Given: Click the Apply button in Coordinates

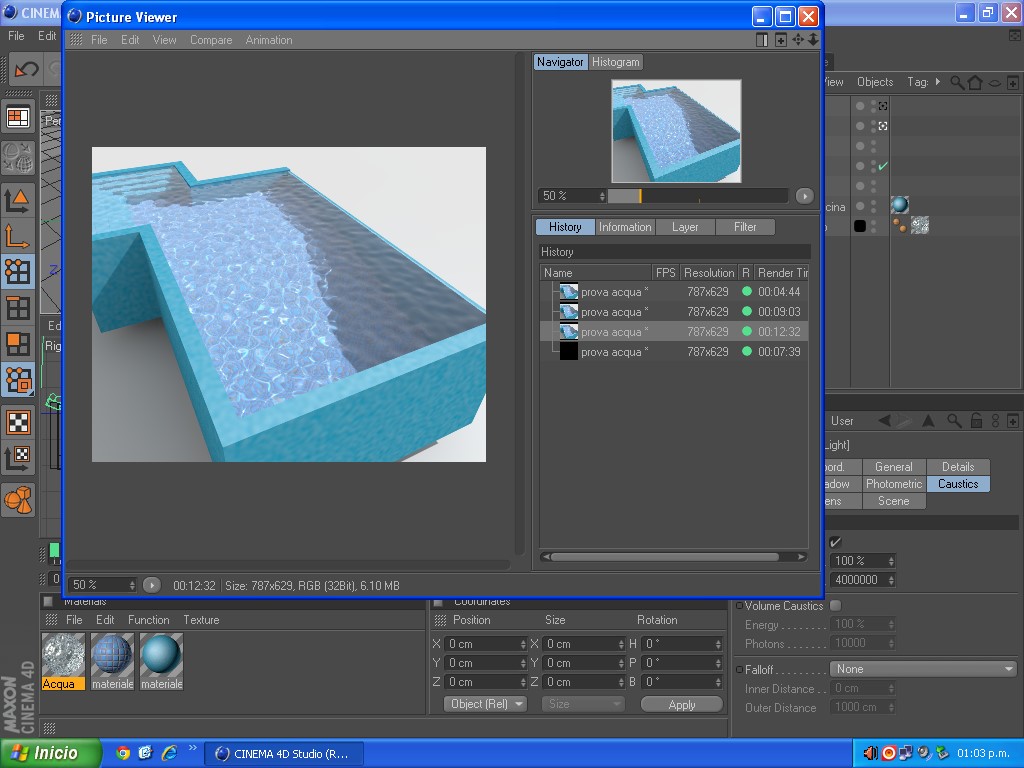Looking at the screenshot, I should pyautogui.click(x=682, y=705).
